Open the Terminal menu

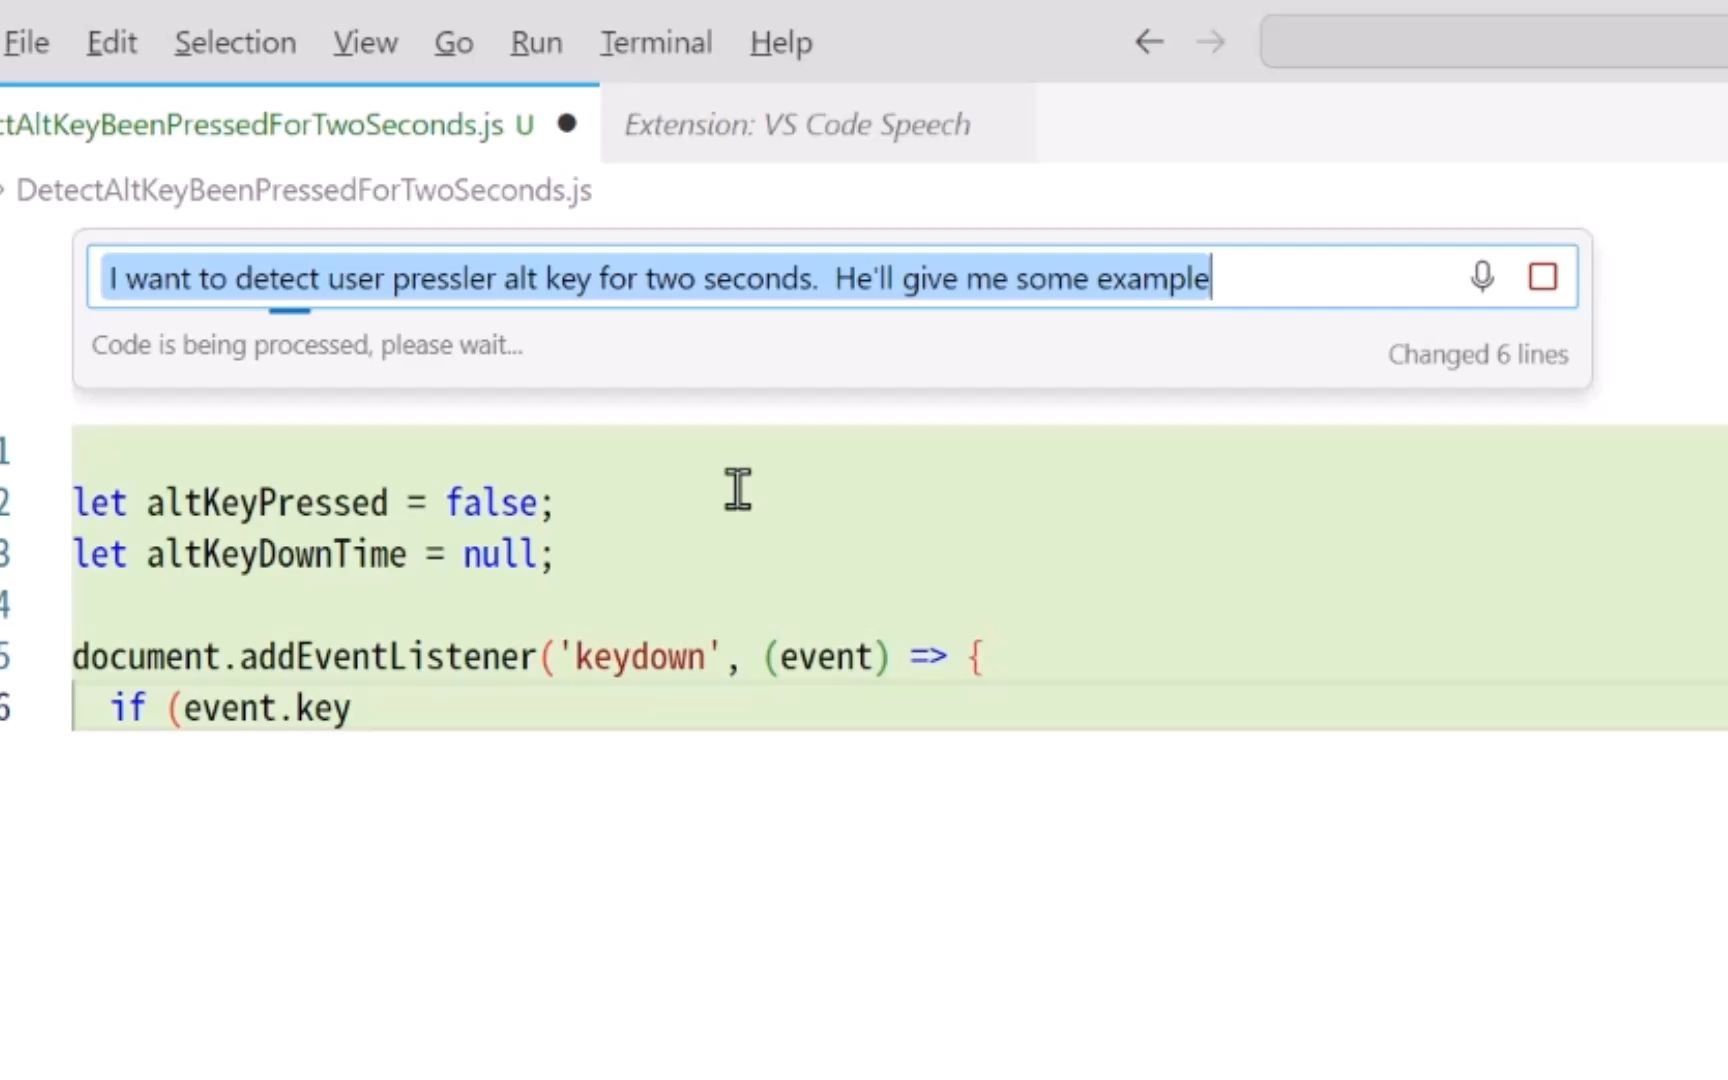tap(656, 42)
